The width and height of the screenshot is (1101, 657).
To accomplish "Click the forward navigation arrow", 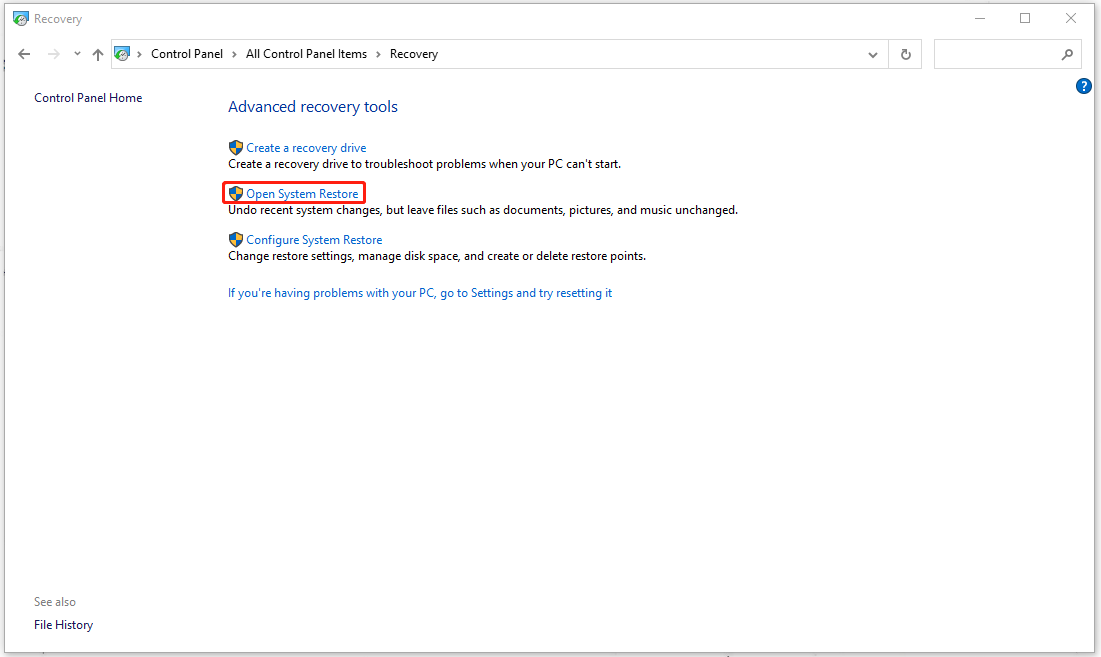I will [53, 54].
